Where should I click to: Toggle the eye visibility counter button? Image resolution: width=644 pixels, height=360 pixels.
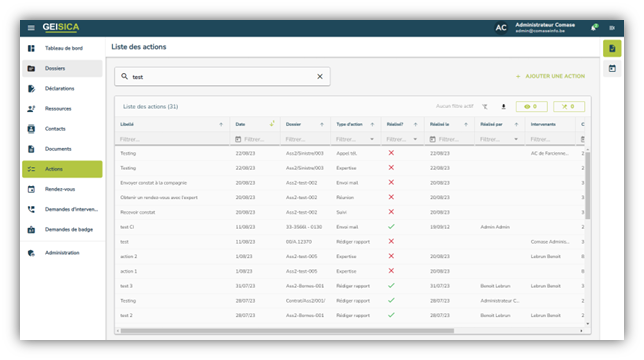click(x=531, y=106)
